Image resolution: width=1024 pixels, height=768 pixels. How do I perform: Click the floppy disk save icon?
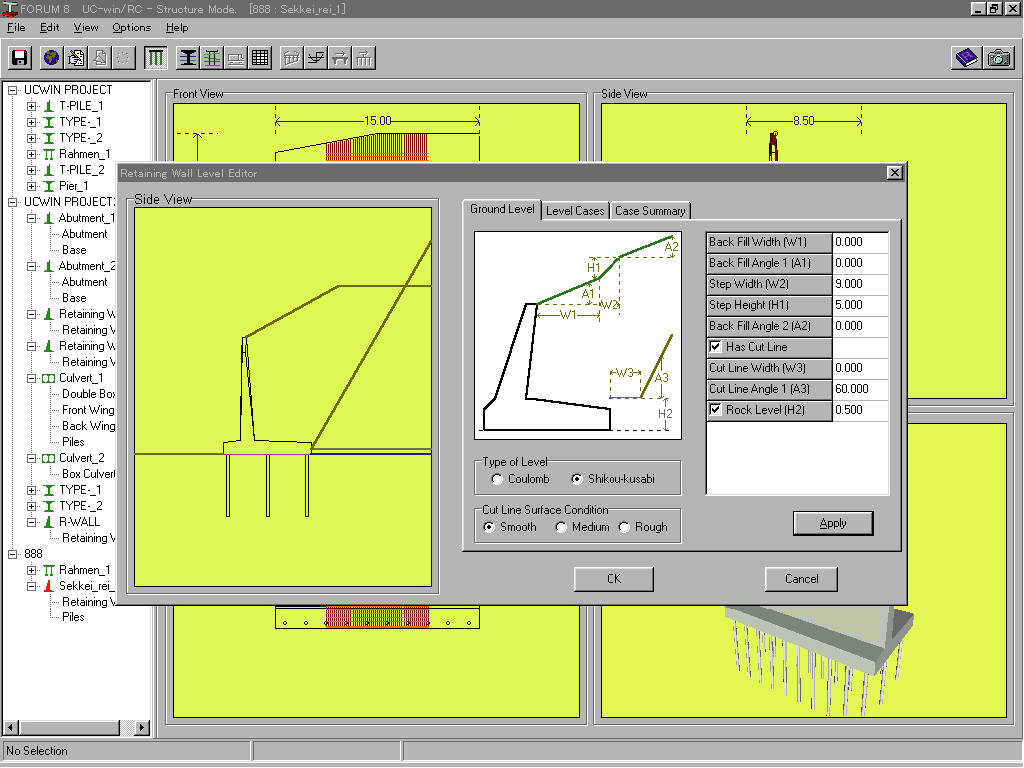point(19,58)
